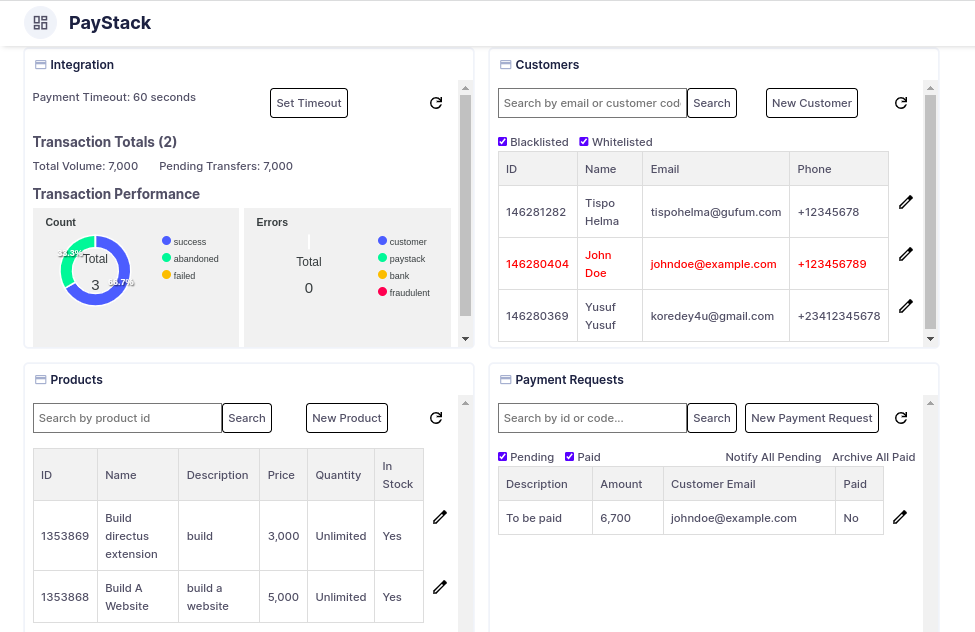
Task: Click the Customer Email column header
Action: point(749,484)
